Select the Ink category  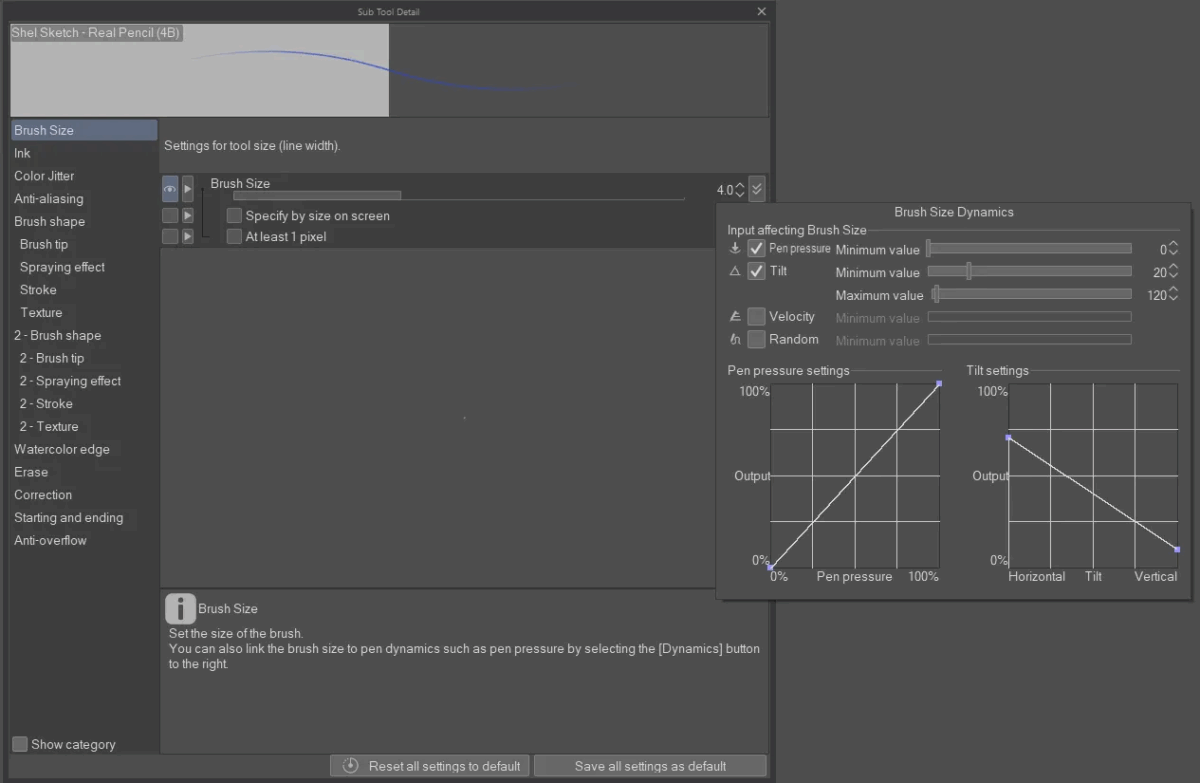(22, 153)
